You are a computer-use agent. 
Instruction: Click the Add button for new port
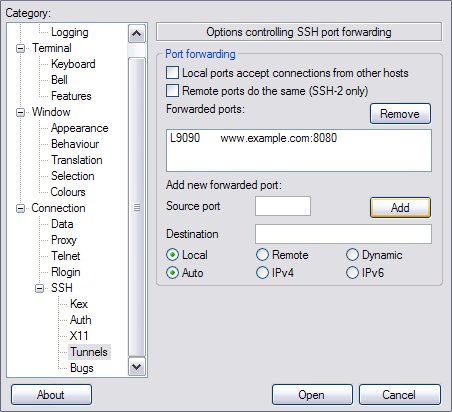tap(400, 208)
